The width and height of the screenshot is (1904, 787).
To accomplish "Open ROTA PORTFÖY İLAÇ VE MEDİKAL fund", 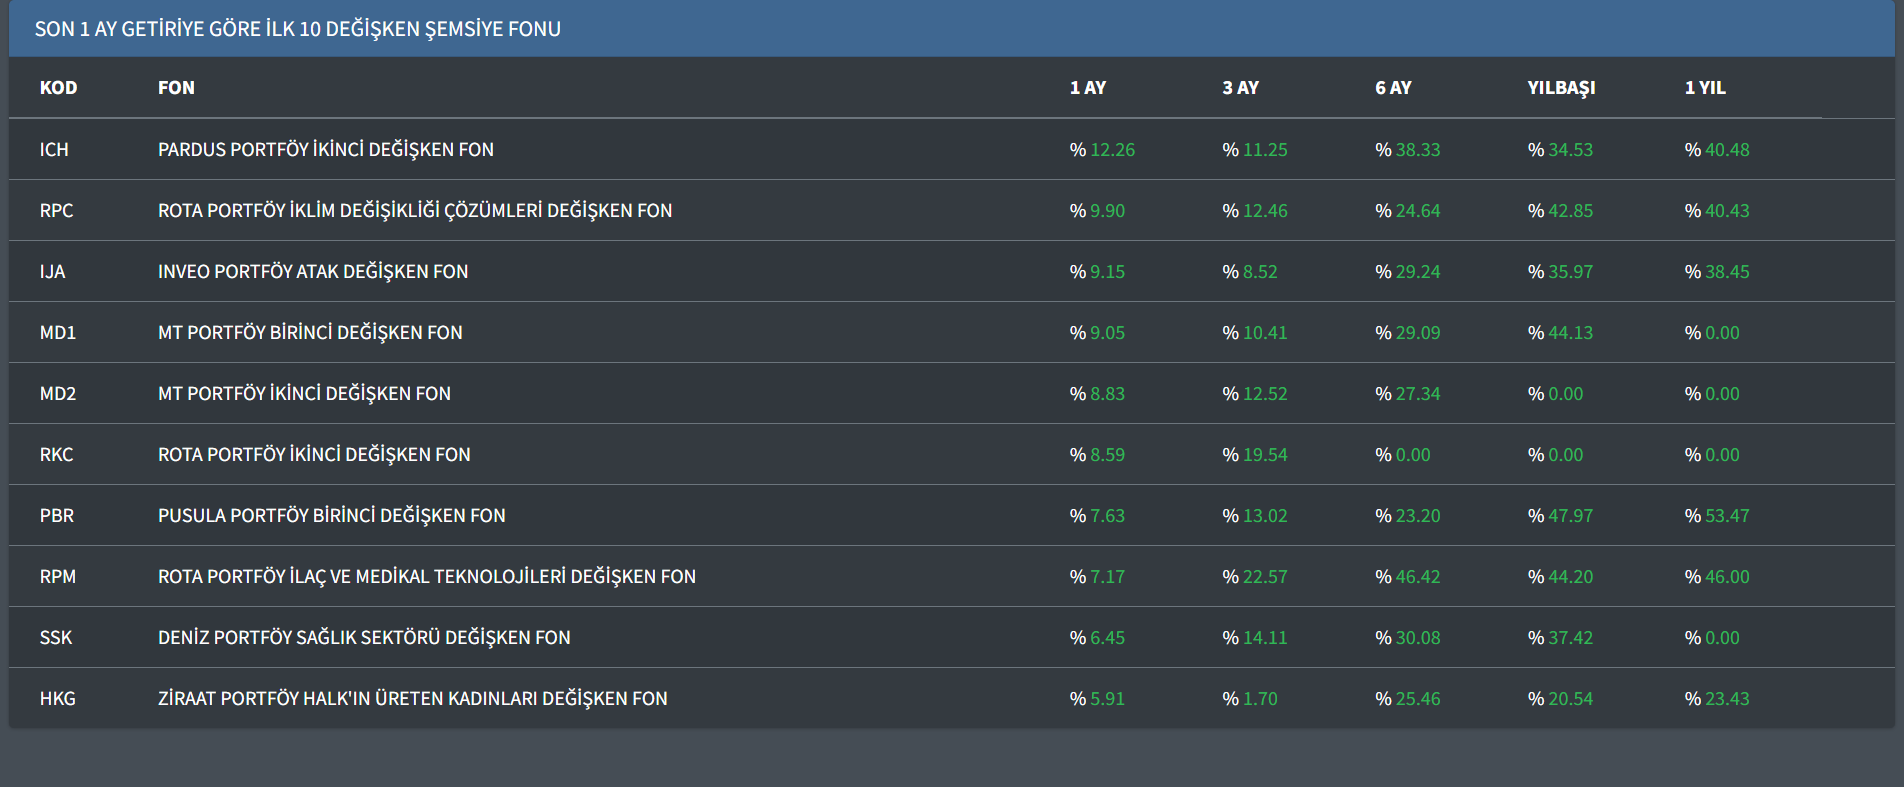I will 427,577.
